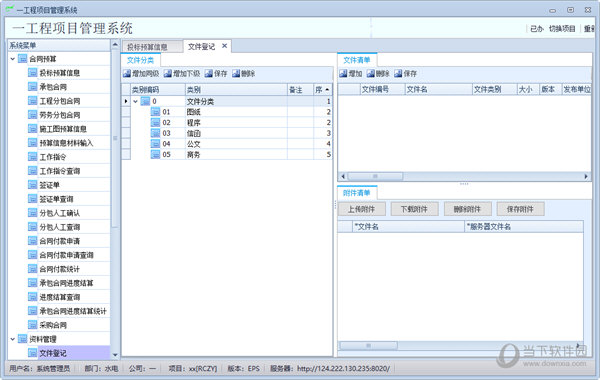Image resolution: width=600 pixels, height=380 pixels.
Task: Collapse the 合同预算 tree node
Action: [x=13, y=59]
